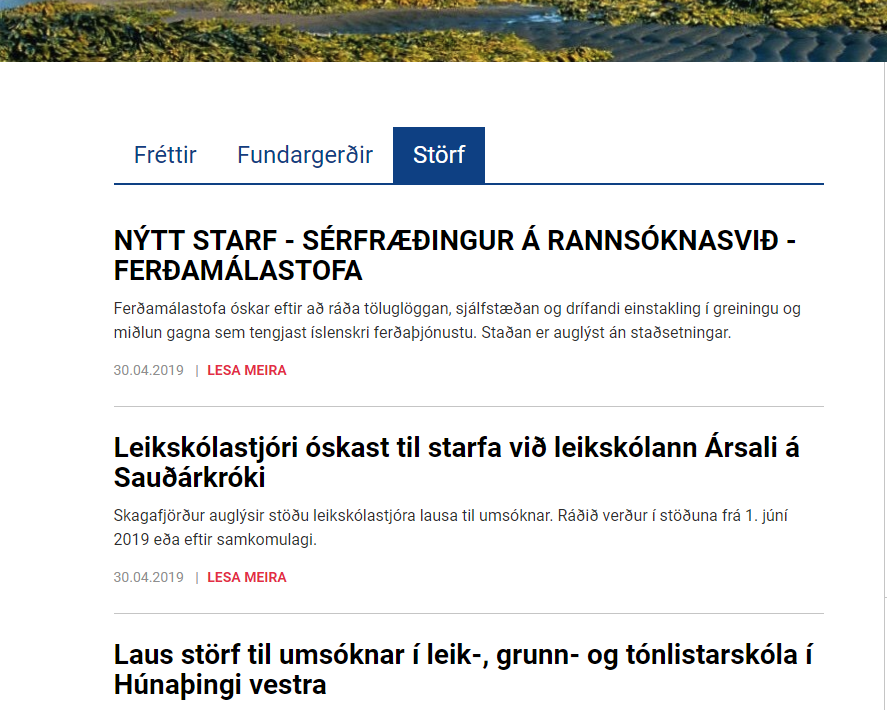Click LESA MEIRA under the Ferðamálastofa job posting
Screen dimensions: 887x710
tap(246, 370)
